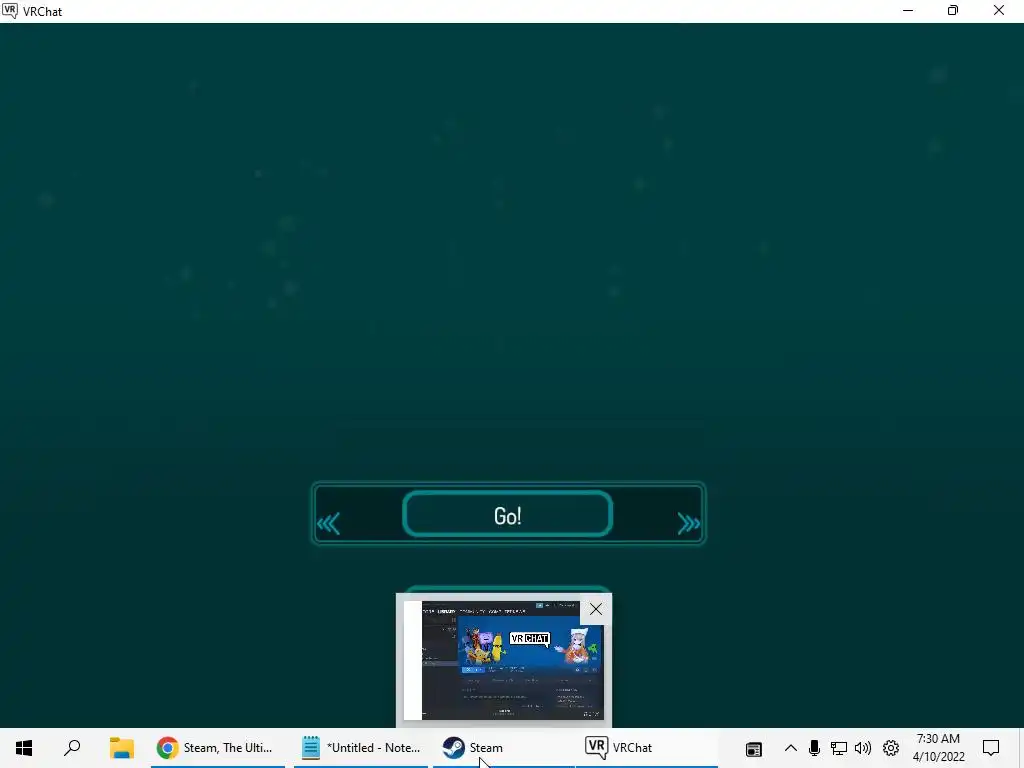1024x768 pixels.
Task: Click the Go! button in VRChat
Action: click(507, 515)
